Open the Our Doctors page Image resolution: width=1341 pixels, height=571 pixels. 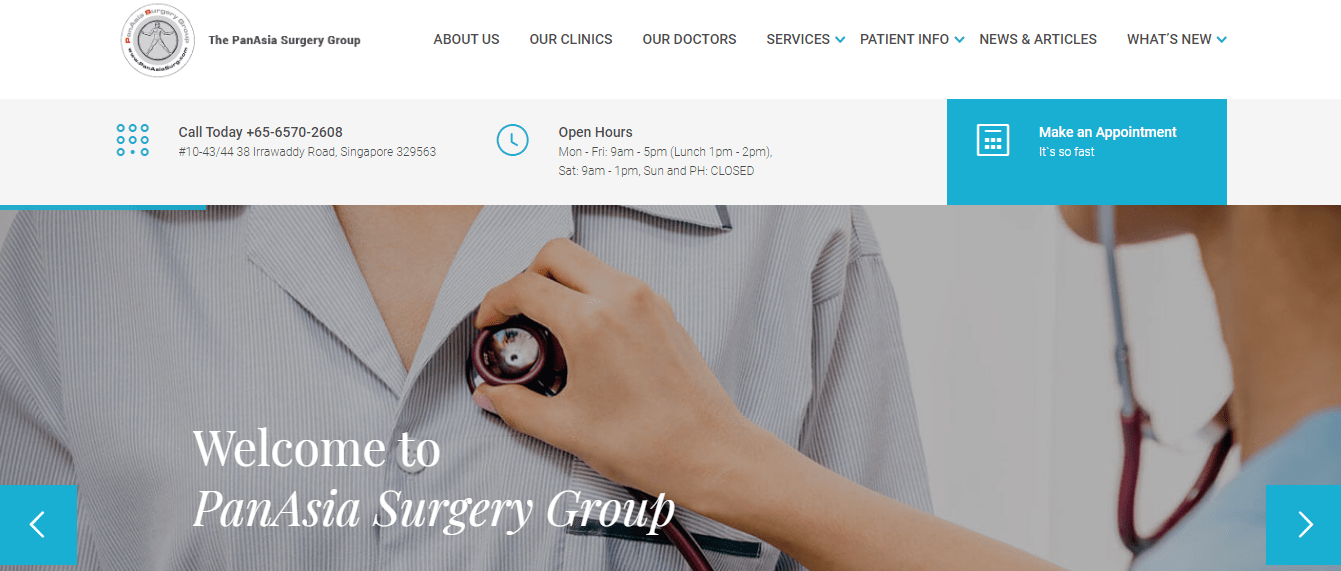tap(689, 39)
